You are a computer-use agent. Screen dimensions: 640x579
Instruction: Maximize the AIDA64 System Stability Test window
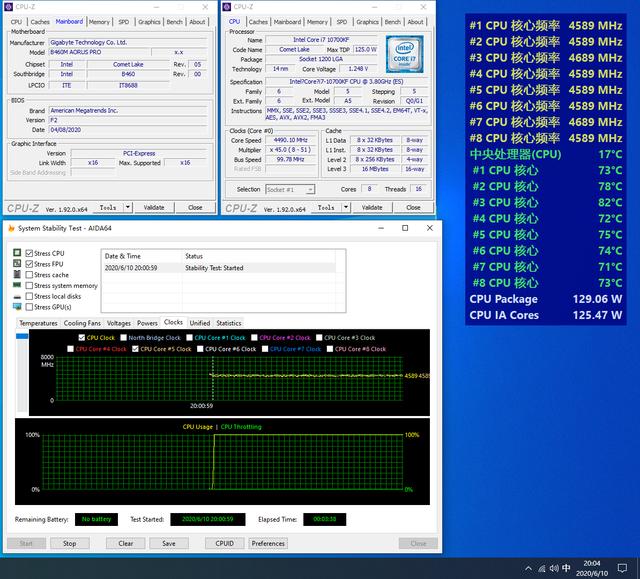tap(405, 228)
